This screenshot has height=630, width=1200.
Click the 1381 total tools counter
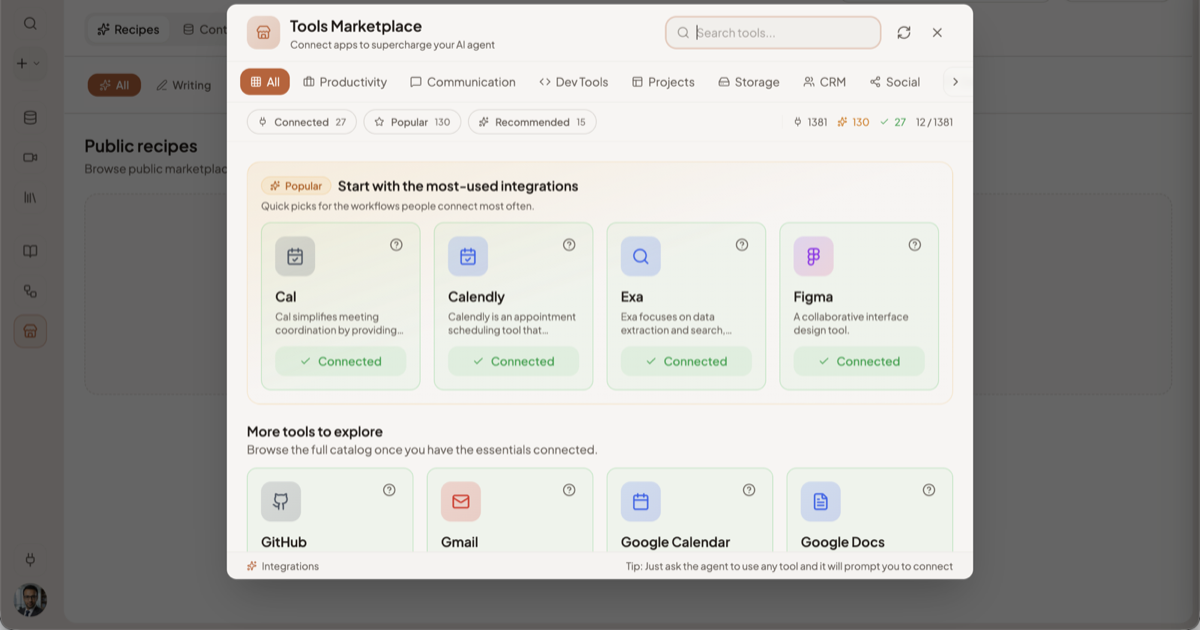point(810,122)
